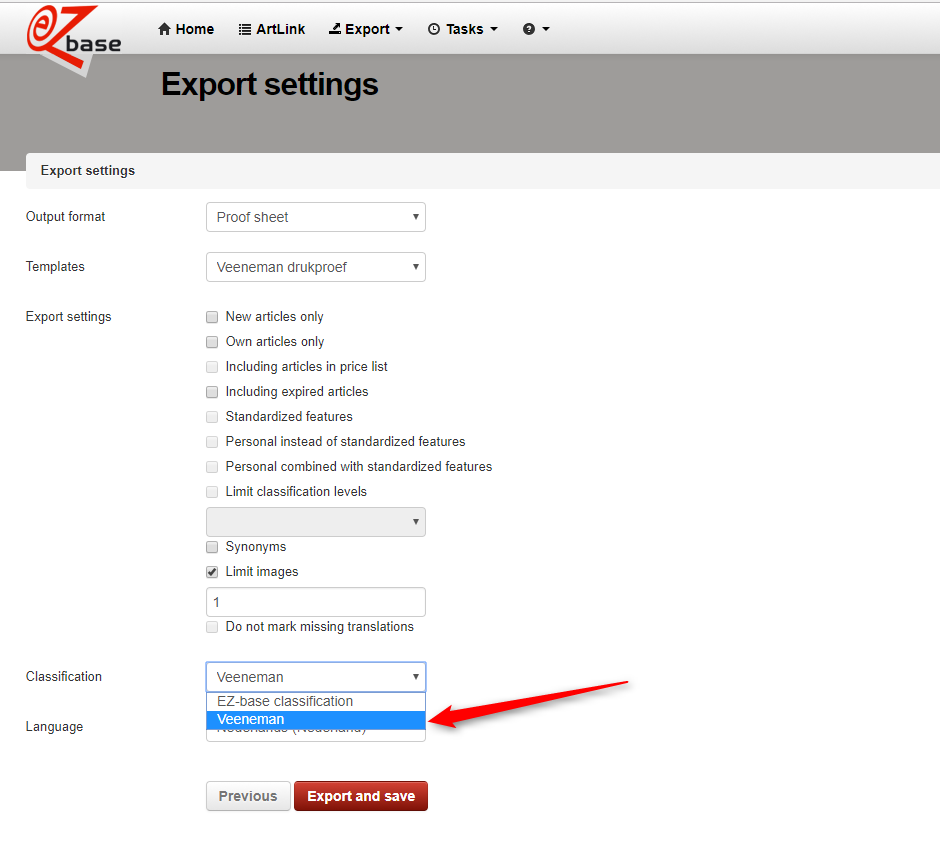Open the classification levels dropdown
This screenshot has height=866, width=940.
[x=316, y=522]
